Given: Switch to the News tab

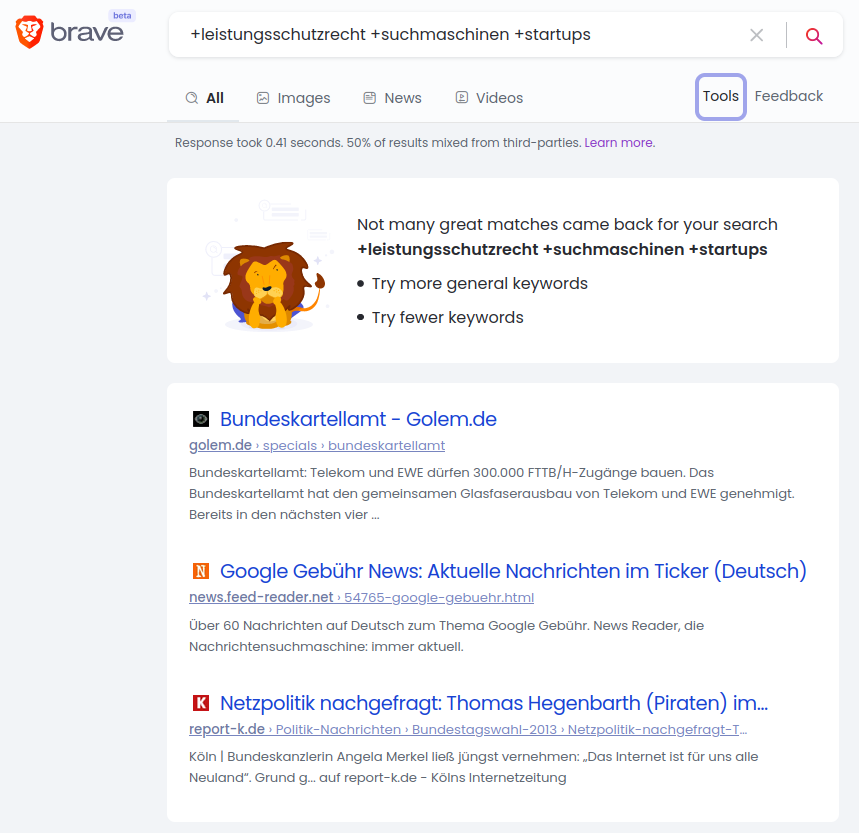Looking at the screenshot, I should coord(392,98).
